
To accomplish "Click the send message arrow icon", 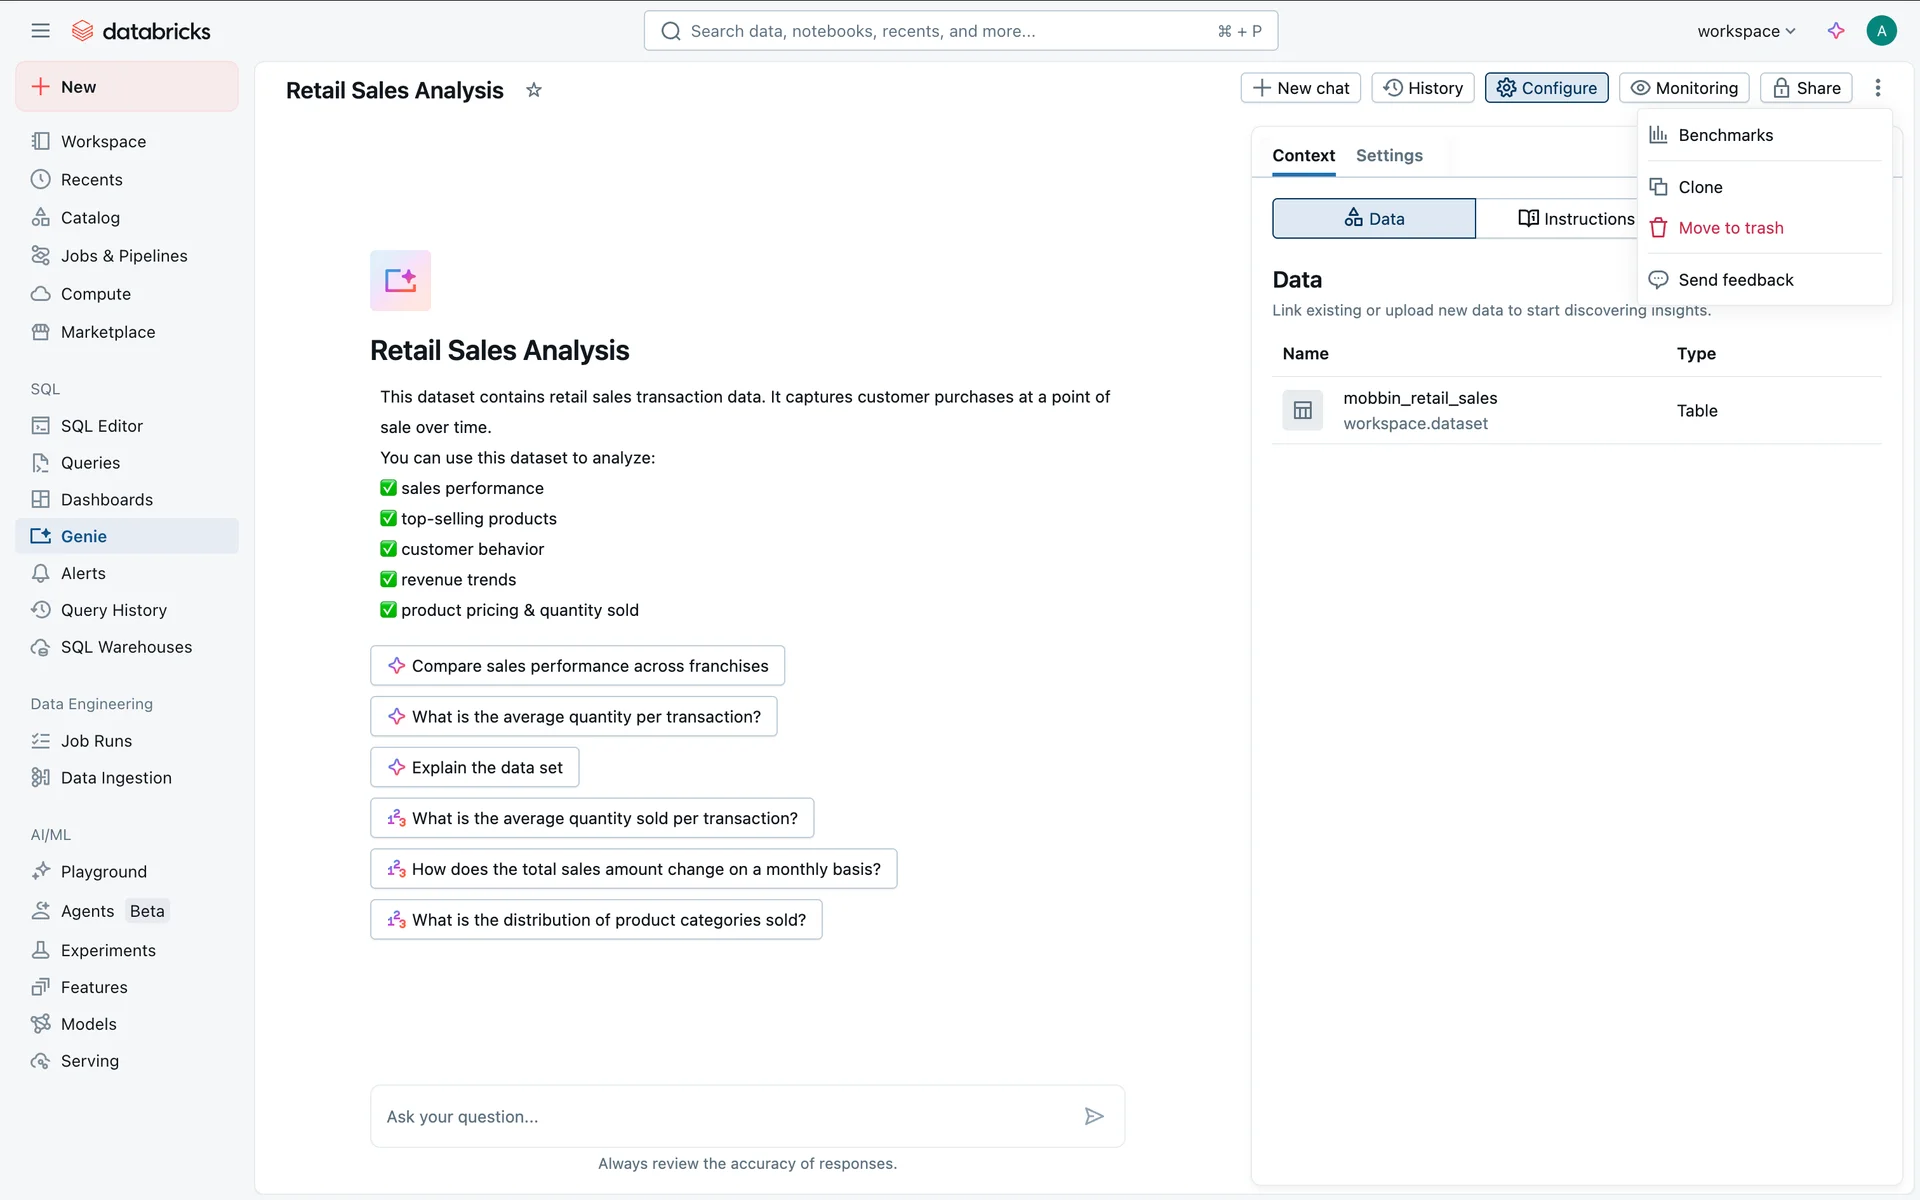I will point(1094,1116).
